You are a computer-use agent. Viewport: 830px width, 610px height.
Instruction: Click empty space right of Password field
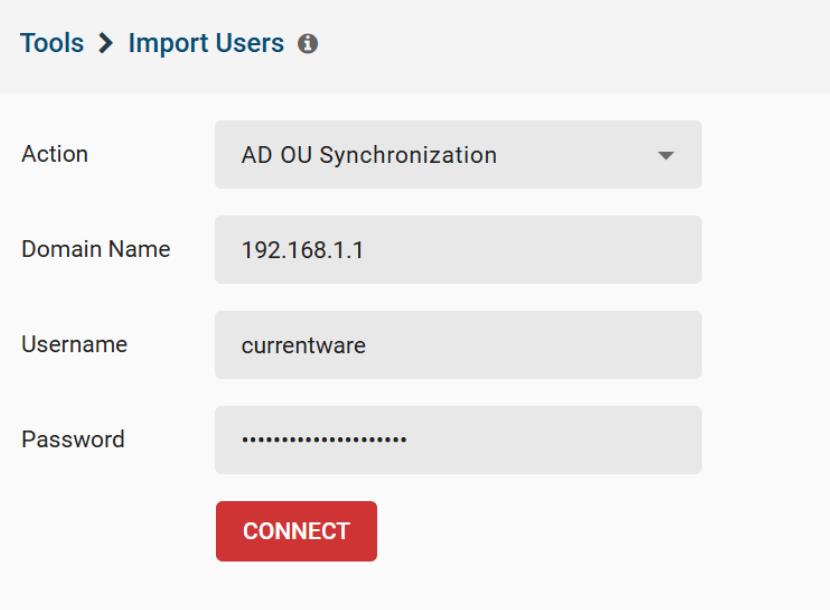[x=765, y=440]
